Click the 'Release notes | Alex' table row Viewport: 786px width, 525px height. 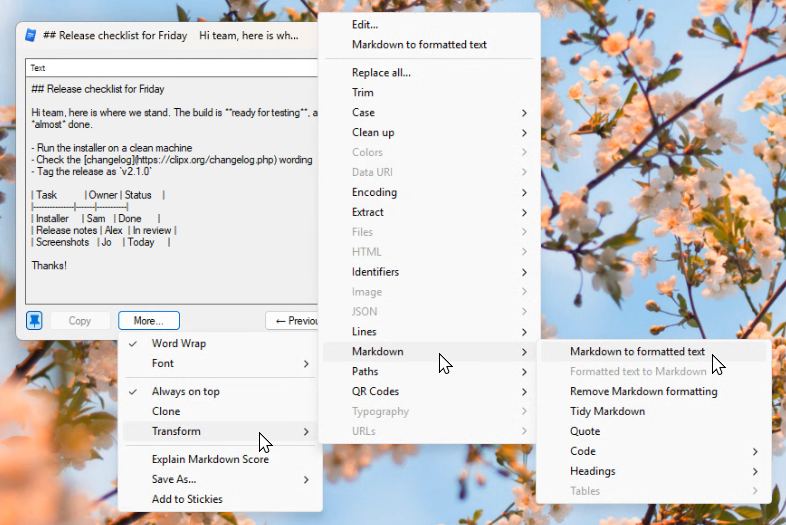[104, 231]
